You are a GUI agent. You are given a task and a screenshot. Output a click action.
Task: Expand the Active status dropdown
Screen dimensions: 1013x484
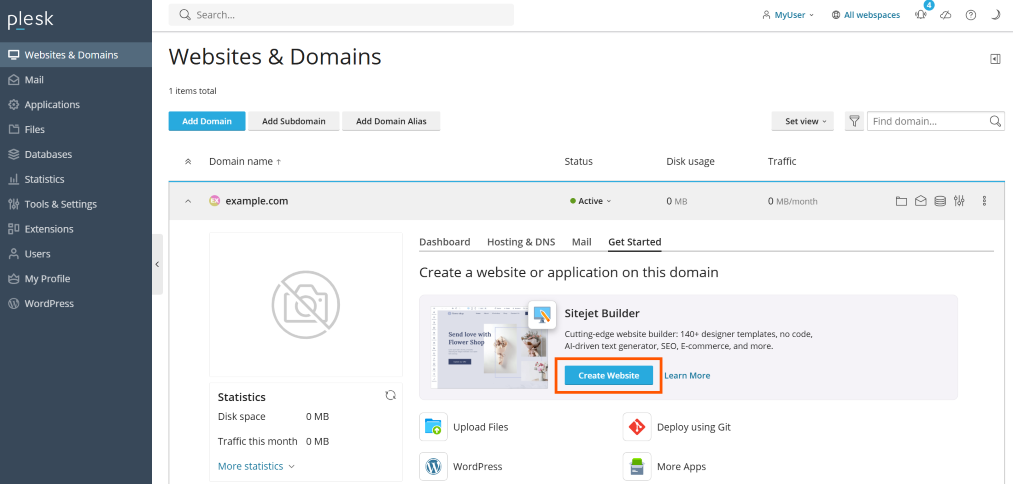point(591,201)
